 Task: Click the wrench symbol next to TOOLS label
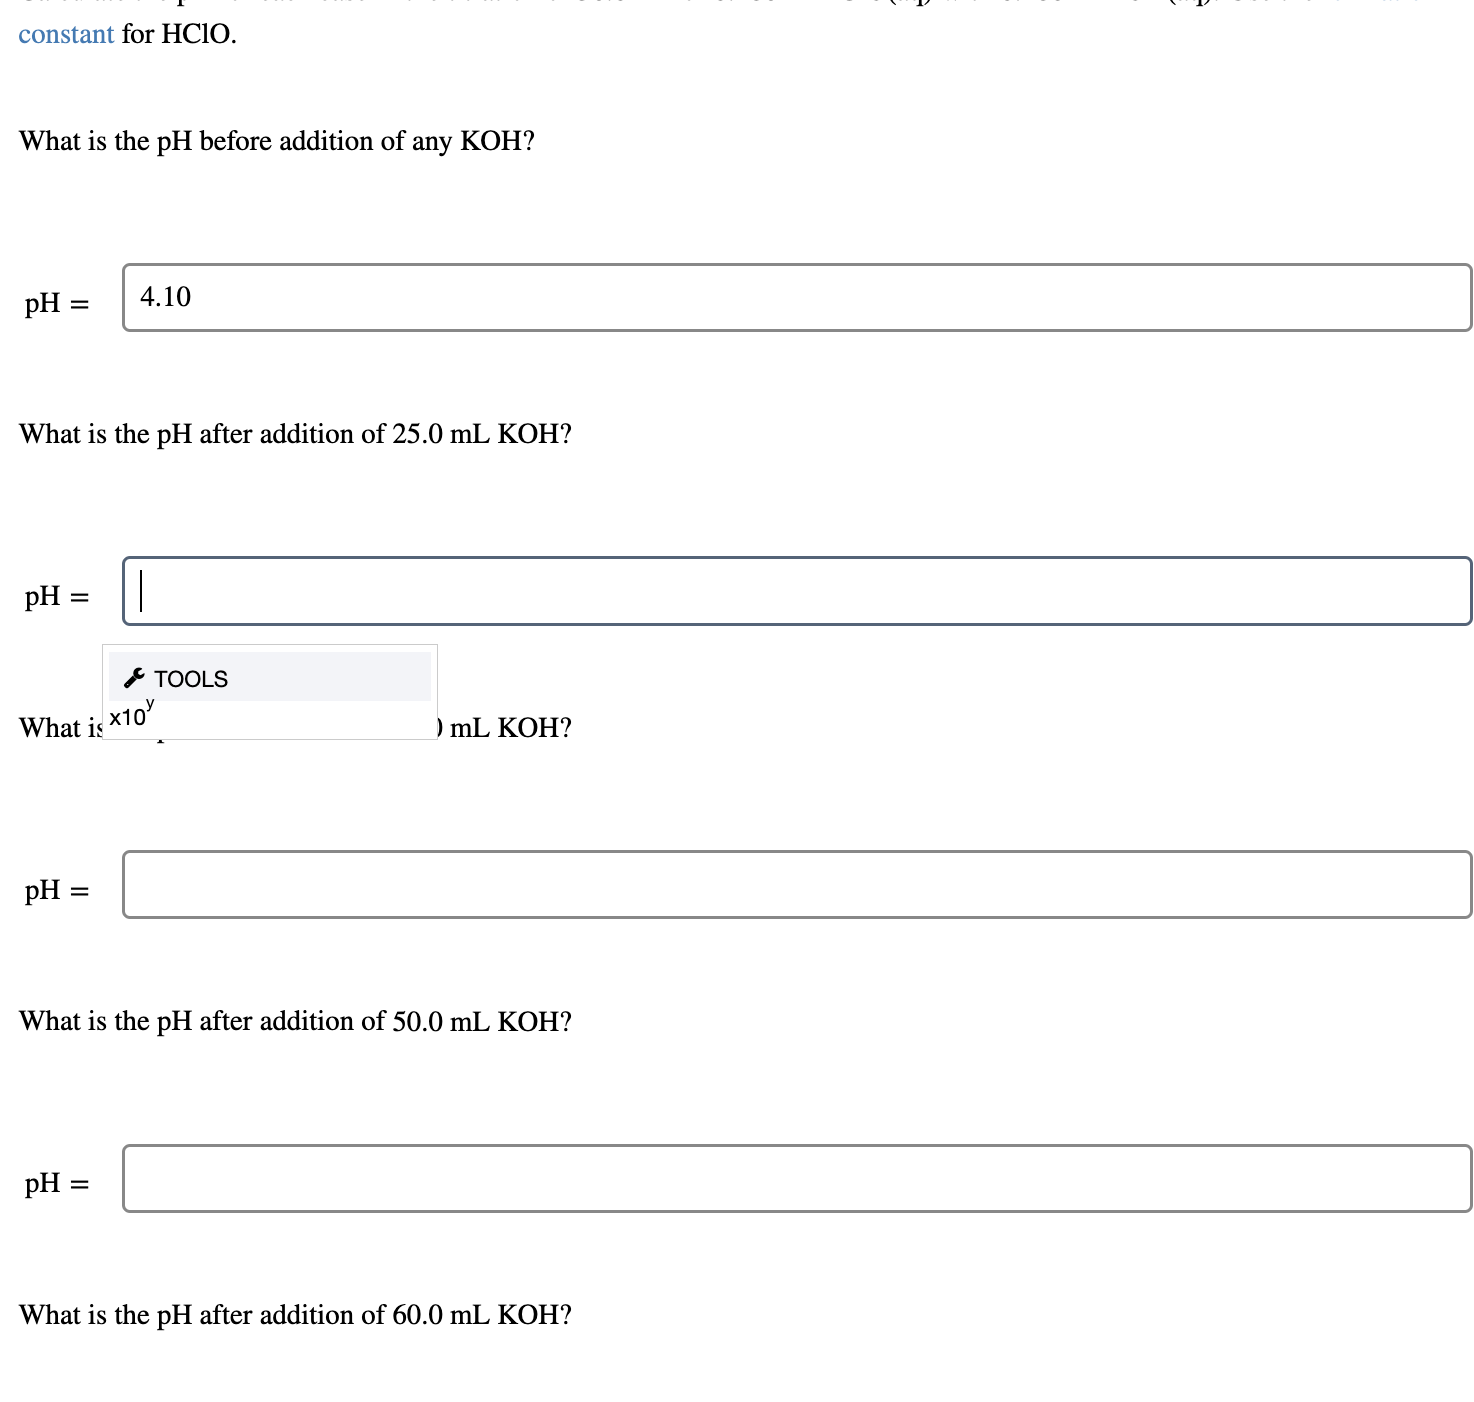pos(134,679)
